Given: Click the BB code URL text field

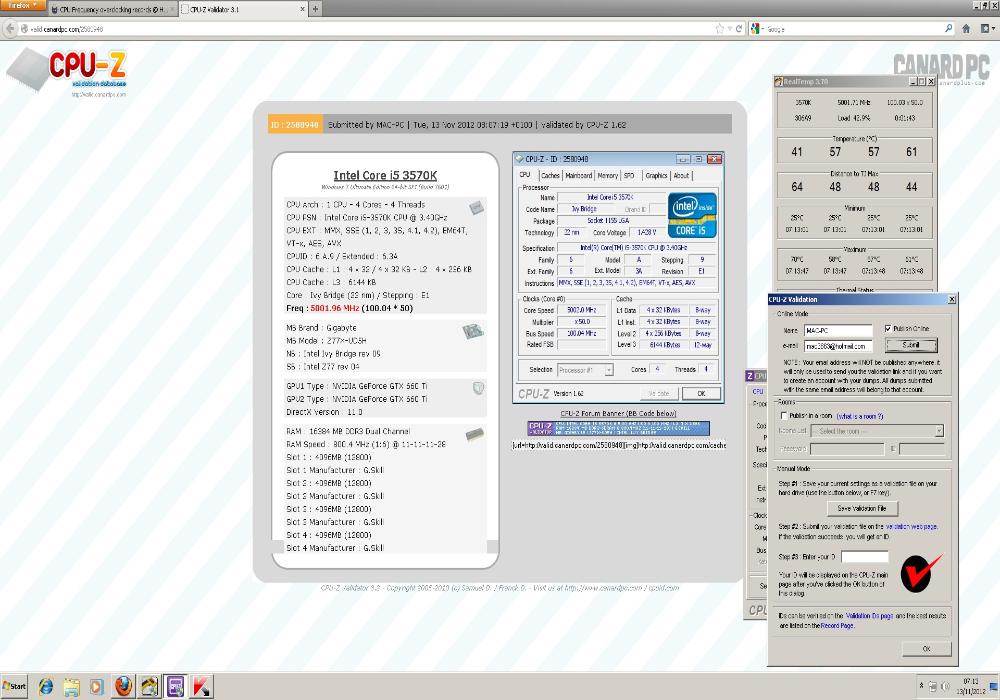Looking at the screenshot, I should tap(619, 445).
